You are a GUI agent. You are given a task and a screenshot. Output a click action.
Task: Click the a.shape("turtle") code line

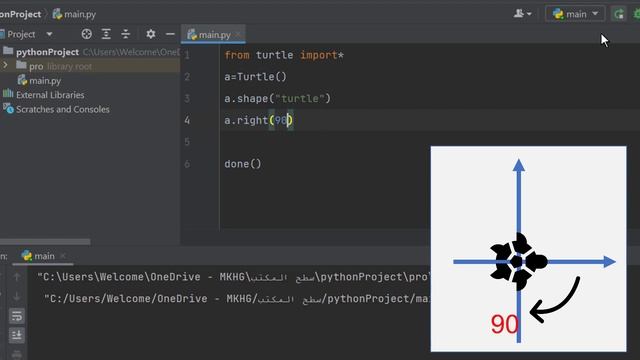pos(277,98)
